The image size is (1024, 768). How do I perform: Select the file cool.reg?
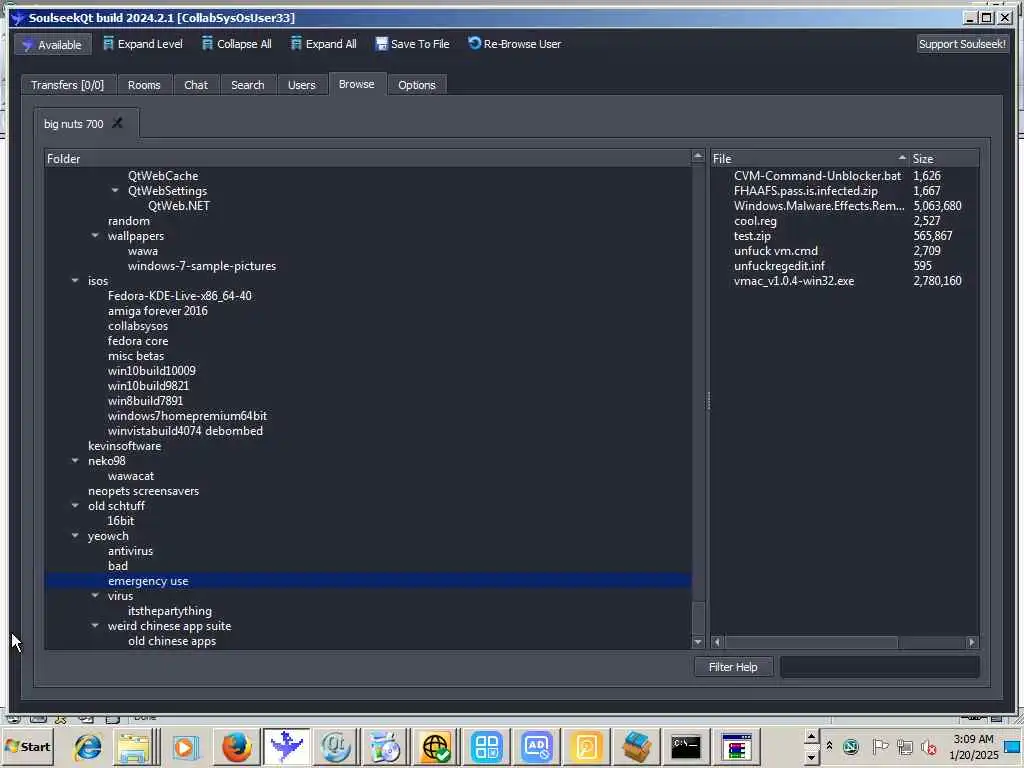point(756,221)
